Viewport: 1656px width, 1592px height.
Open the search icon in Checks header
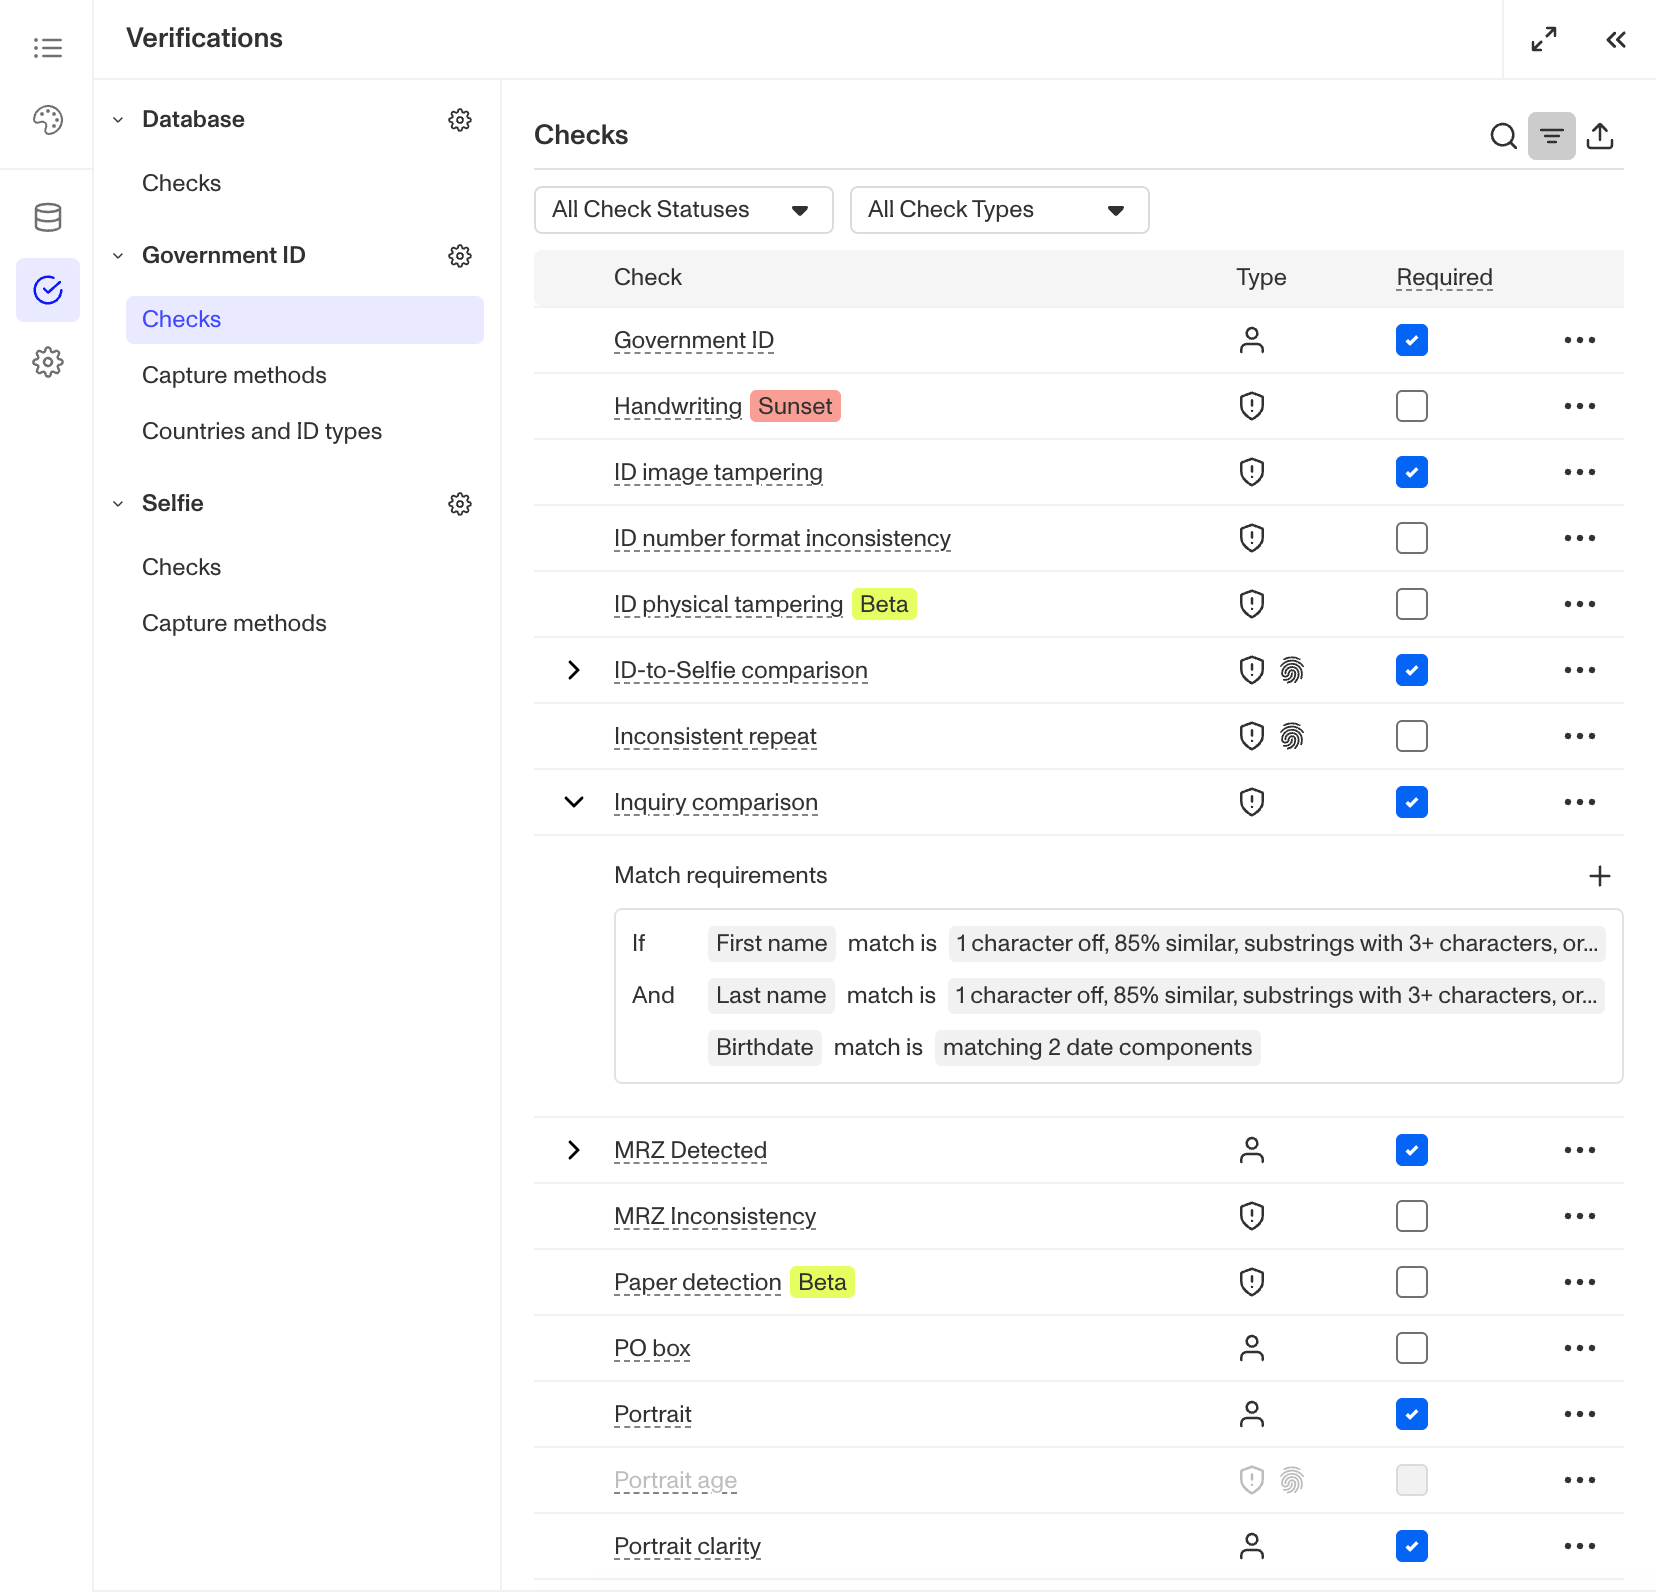(1503, 136)
